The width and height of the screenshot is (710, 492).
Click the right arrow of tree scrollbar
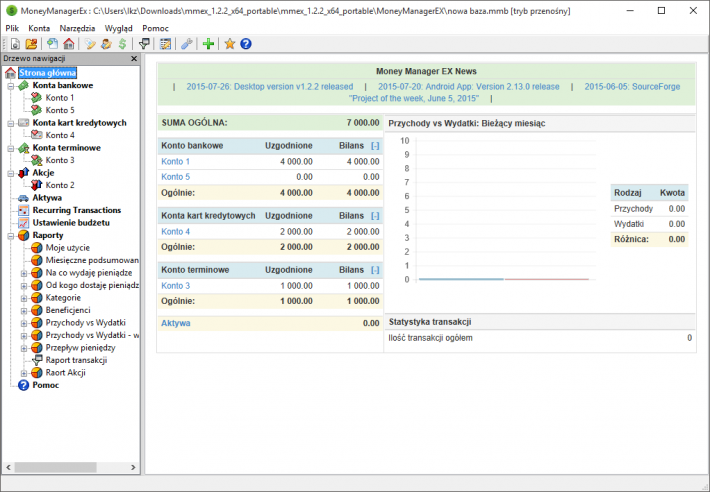tap(133, 467)
